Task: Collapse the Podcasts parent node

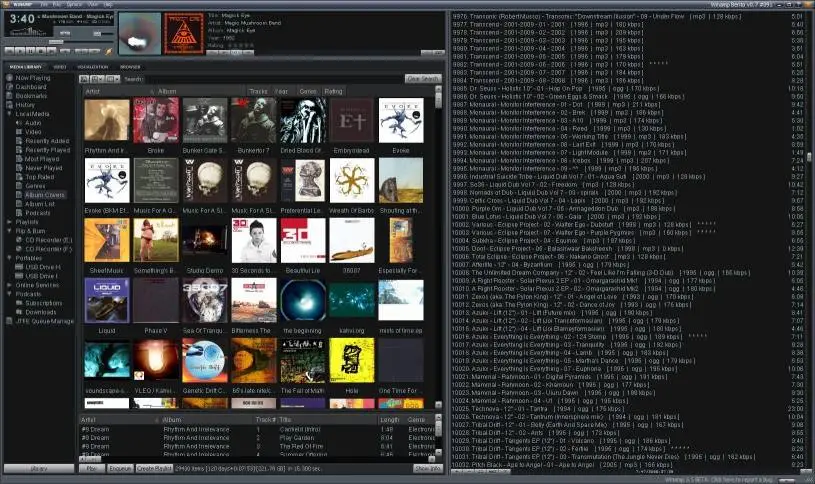Action: (x=9, y=294)
